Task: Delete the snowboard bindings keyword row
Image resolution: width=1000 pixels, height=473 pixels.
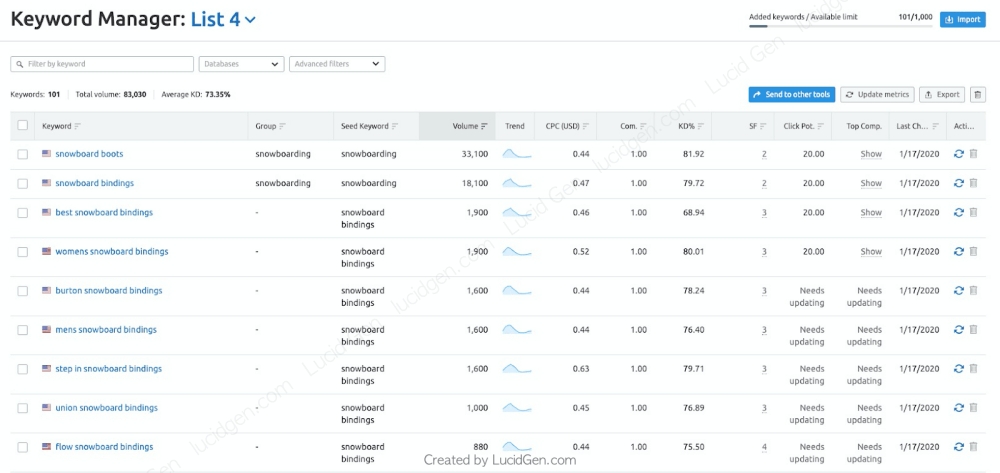Action: pos(973,184)
